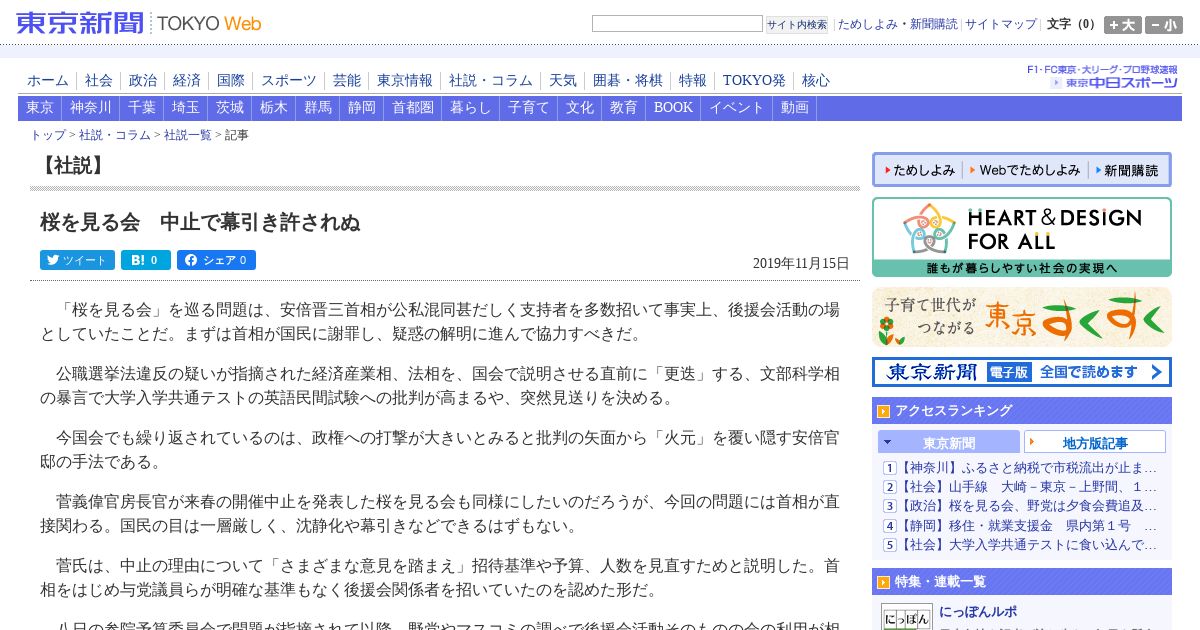Open the 社説・コラム section
The height and width of the screenshot is (630, 1200).
coord(491,81)
